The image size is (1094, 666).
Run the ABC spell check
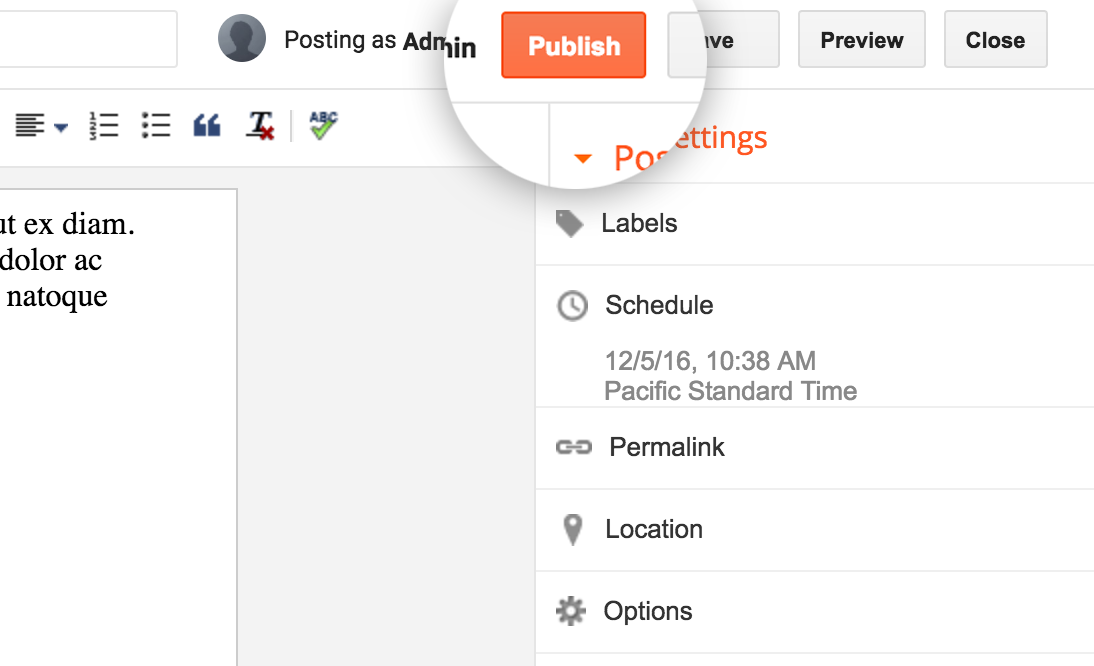[323, 126]
